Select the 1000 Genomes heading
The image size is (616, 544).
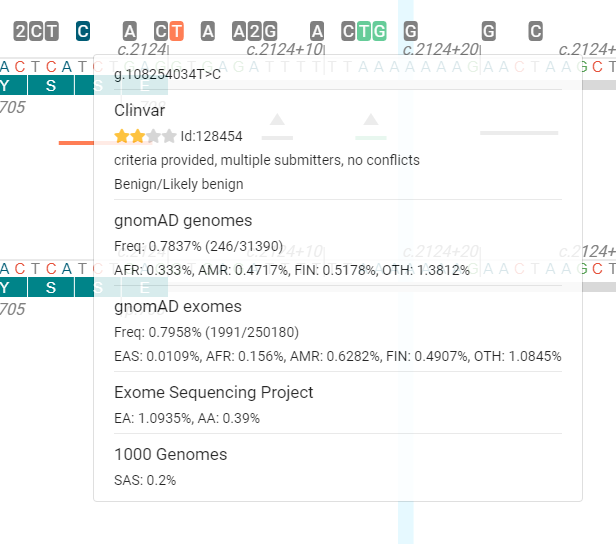[x=171, y=454]
